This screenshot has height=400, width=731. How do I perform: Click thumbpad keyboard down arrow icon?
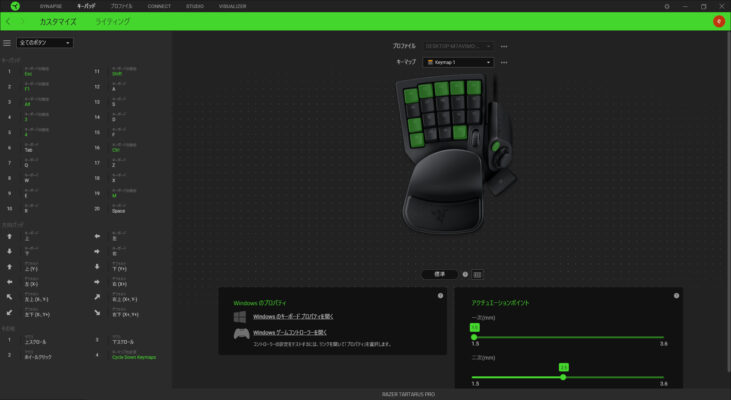9,251
